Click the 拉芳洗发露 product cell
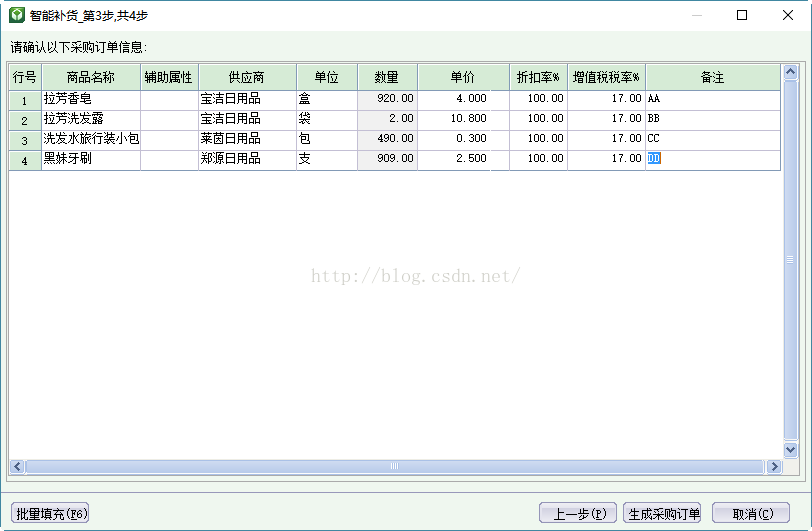The image size is (812, 531). pos(91,120)
